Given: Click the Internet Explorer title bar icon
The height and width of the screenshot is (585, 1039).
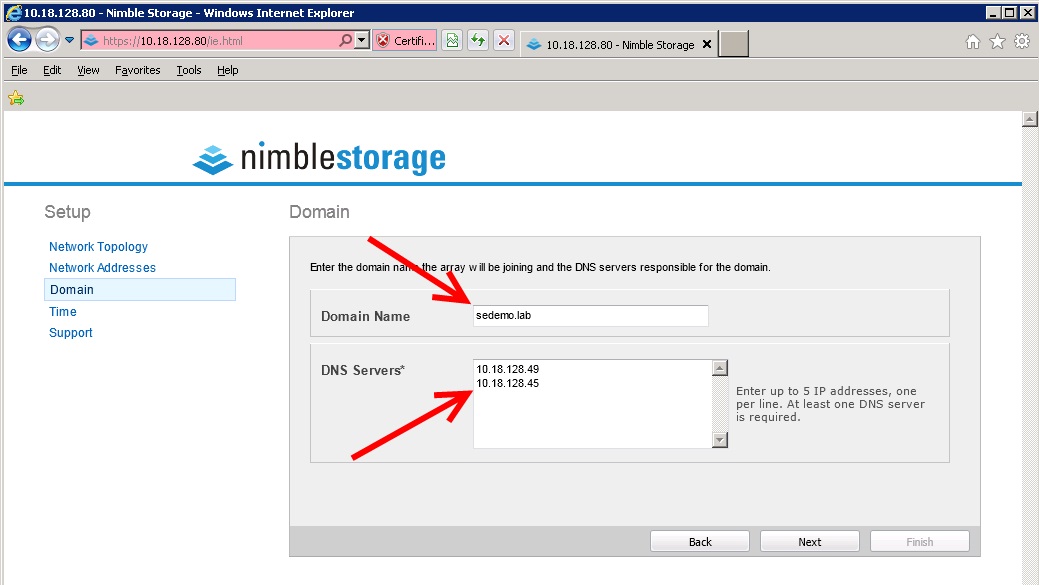Looking at the screenshot, I should [x=13, y=12].
